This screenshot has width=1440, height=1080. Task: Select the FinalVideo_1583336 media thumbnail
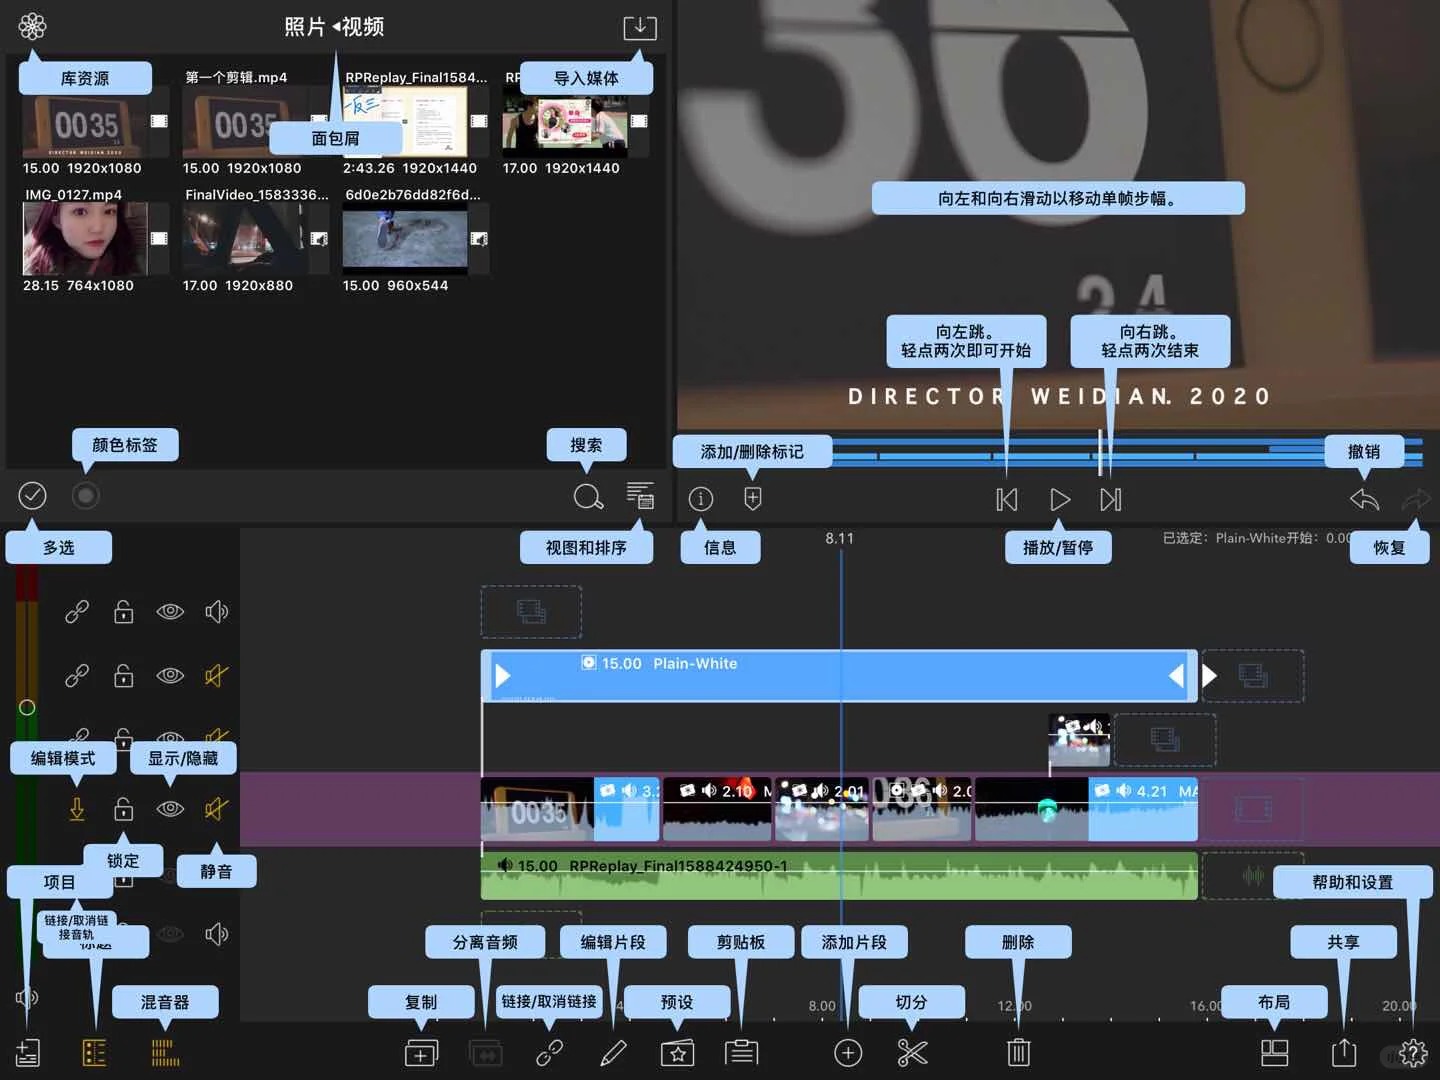click(246, 239)
